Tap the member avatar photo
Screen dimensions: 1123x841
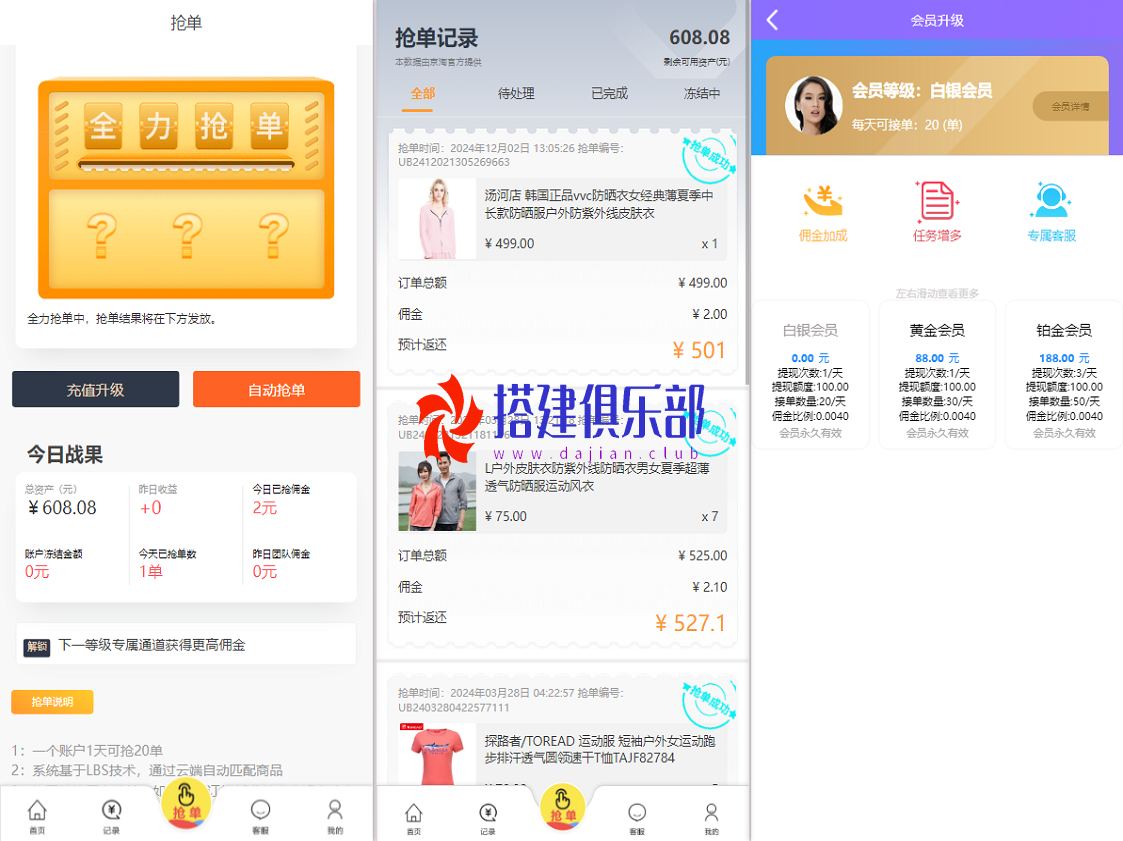(814, 106)
